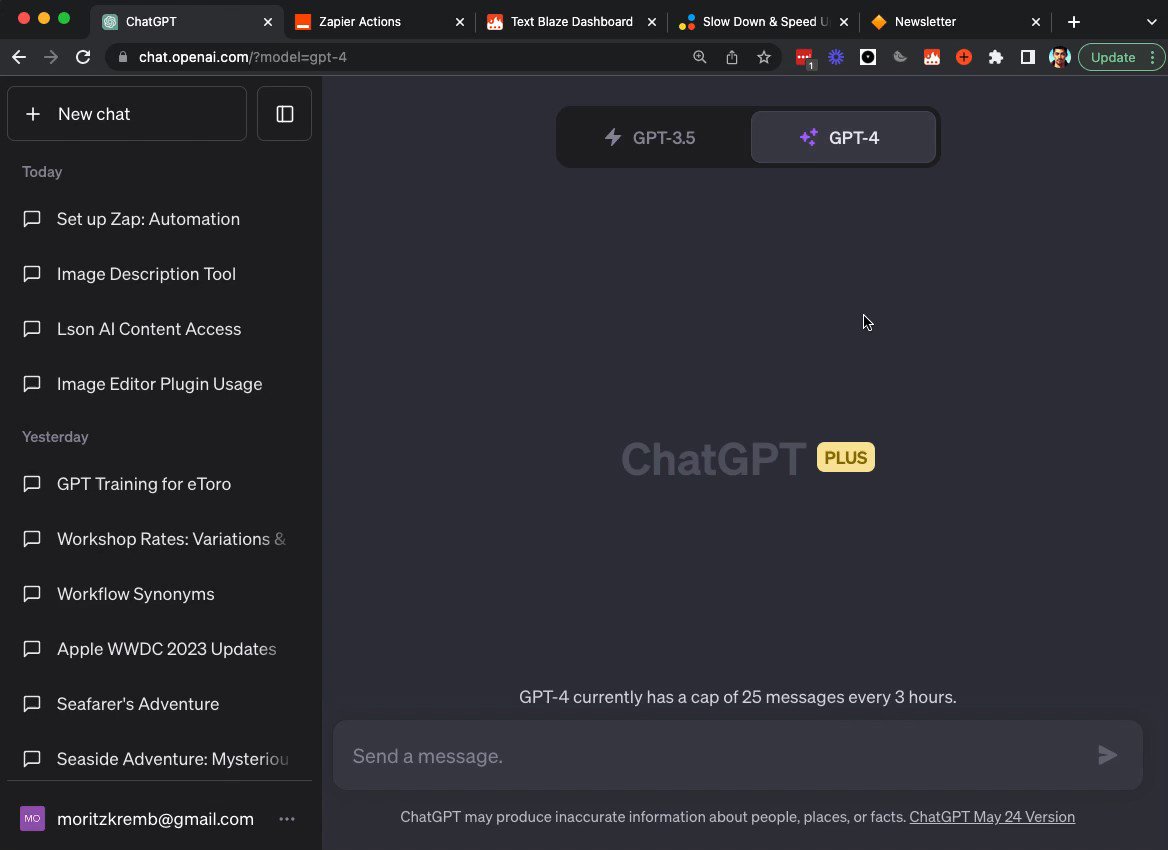Open the Workshop Rates: Variations chat
This screenshot has height=850, width=1168.
[x=159, y=539]
